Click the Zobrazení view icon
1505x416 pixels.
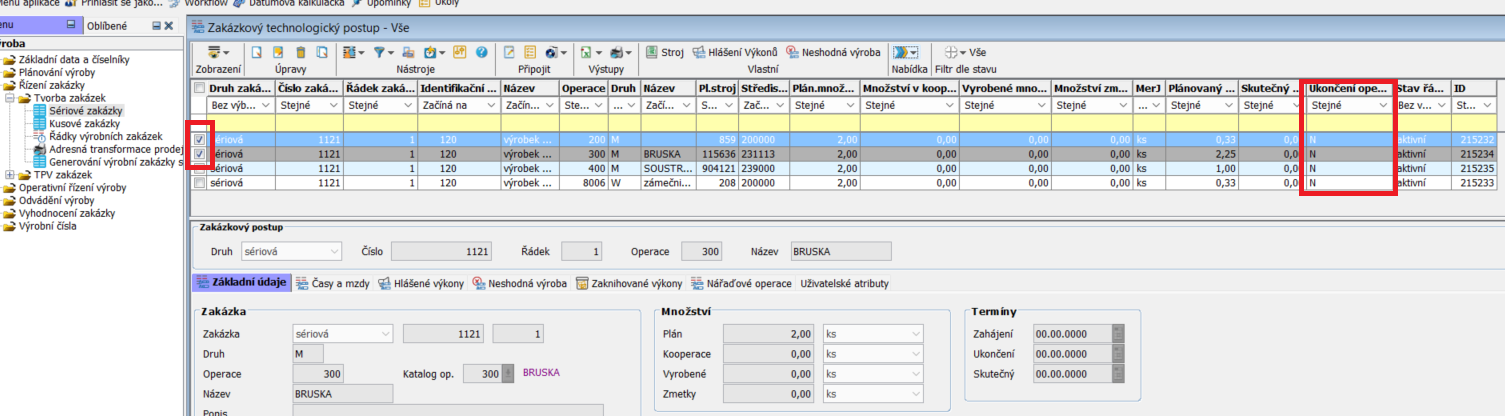216,52
